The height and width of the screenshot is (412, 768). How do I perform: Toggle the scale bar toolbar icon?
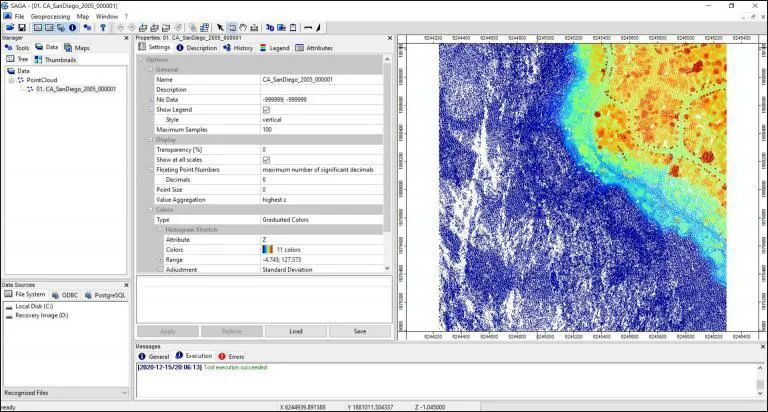[x=308, y=28]
